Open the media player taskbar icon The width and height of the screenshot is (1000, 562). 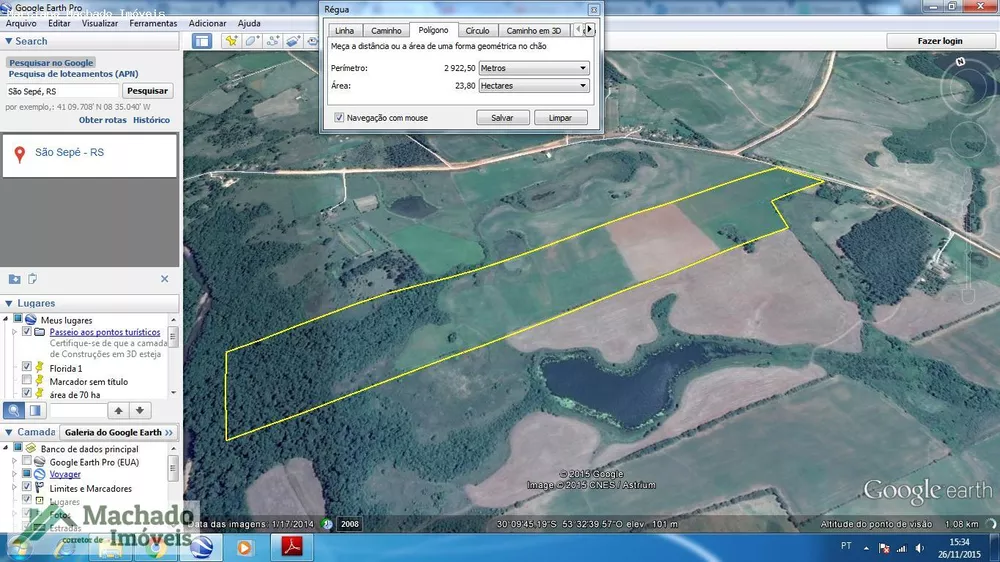tap(244, 547)
